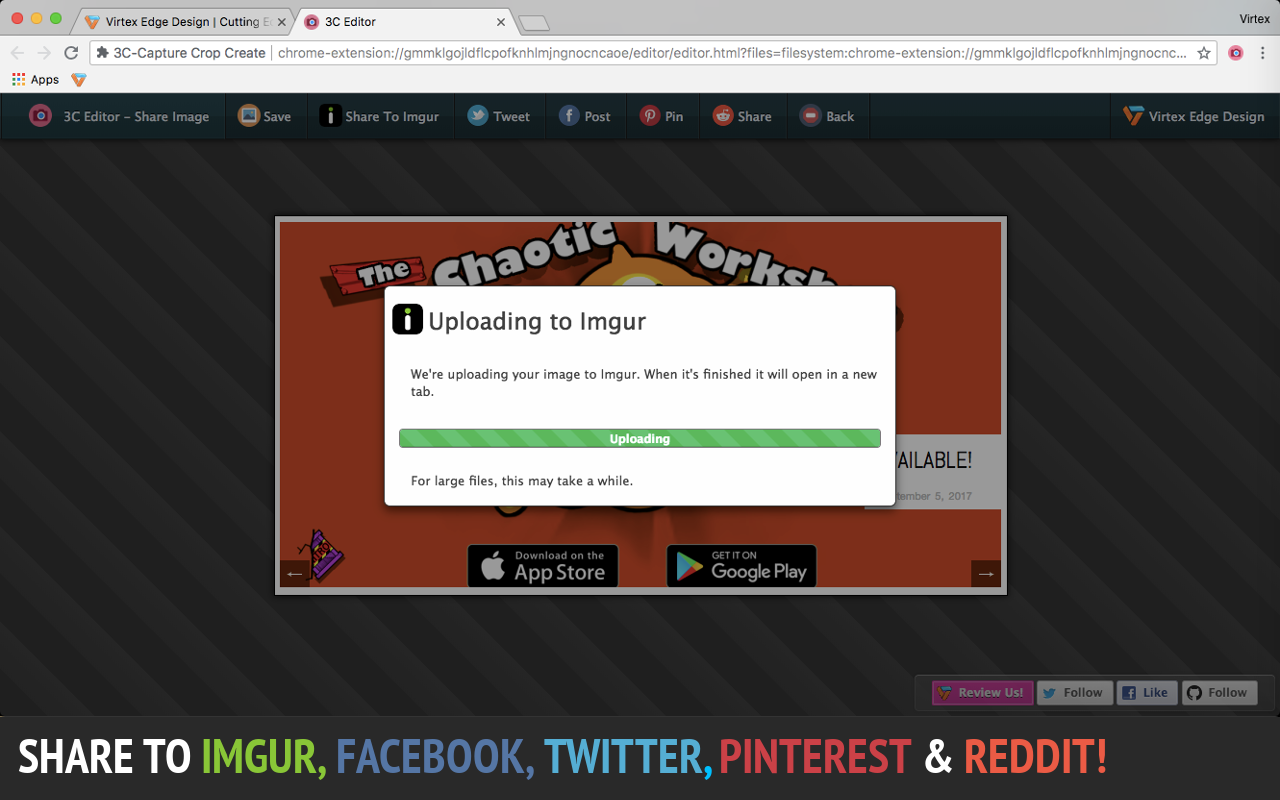This screenshot has width=1280, height=800.
Task: Click the Share To Imgur icon
Action: click(x=331, y=116)
